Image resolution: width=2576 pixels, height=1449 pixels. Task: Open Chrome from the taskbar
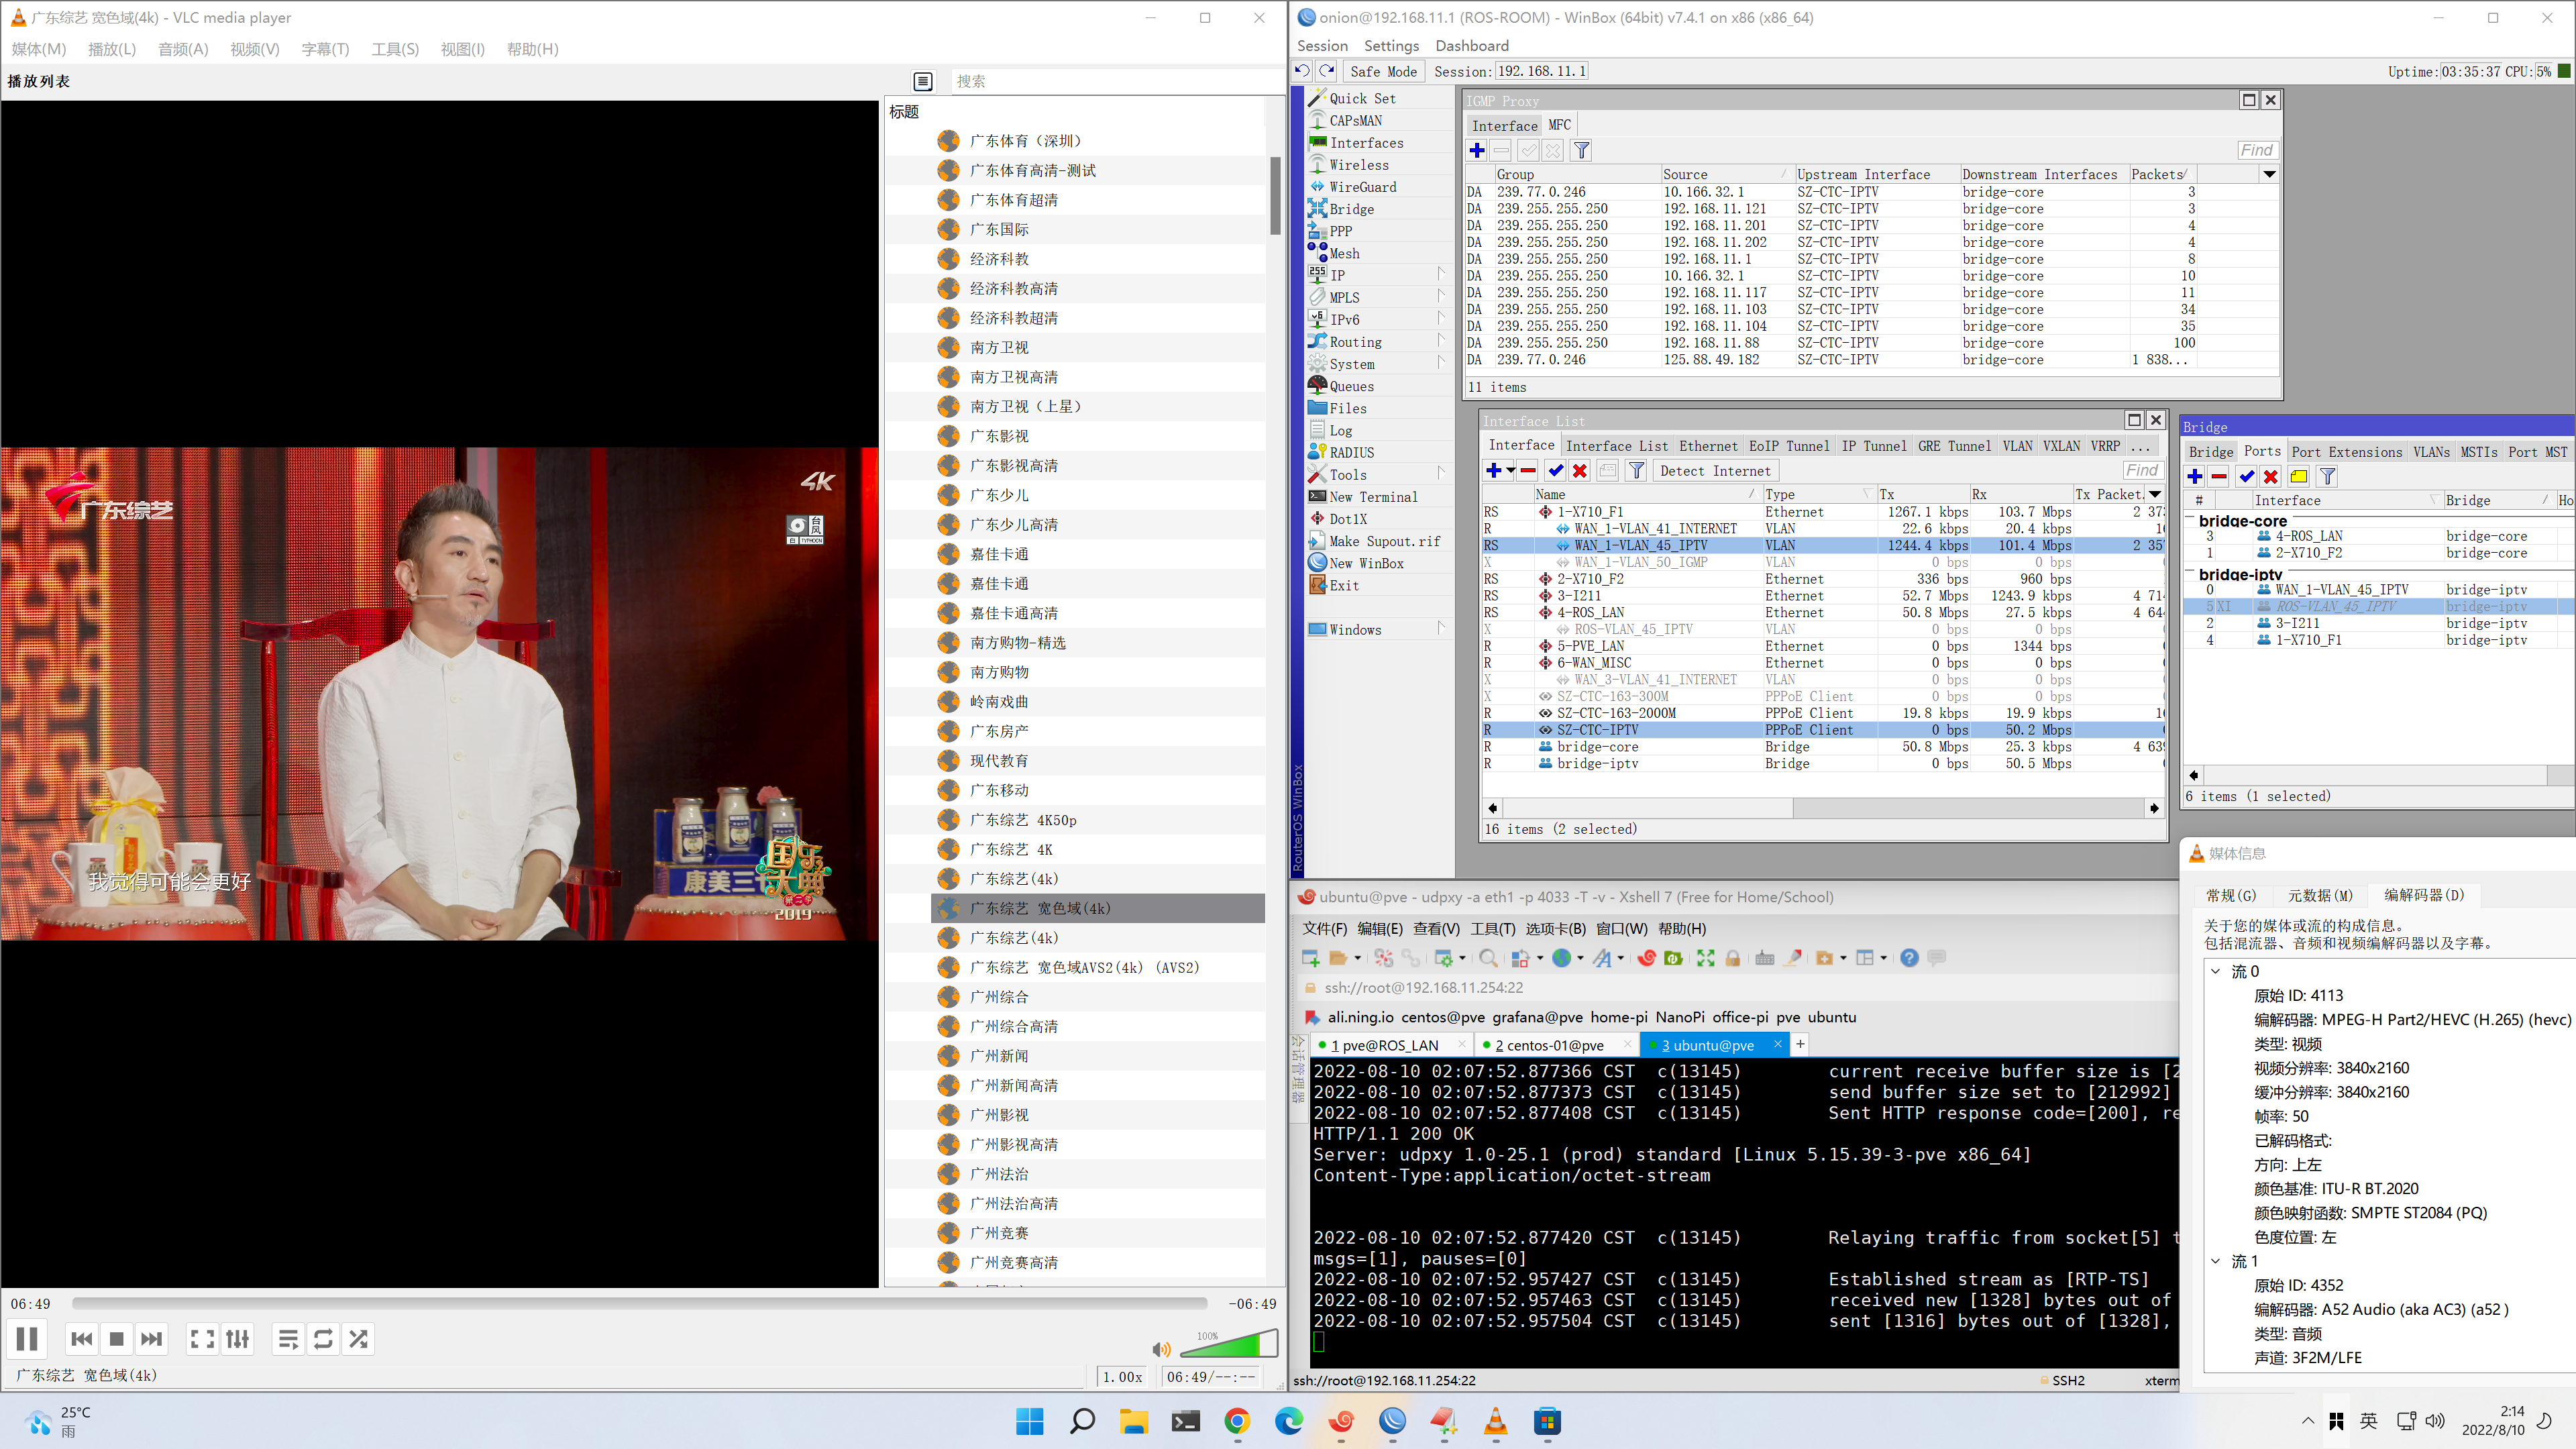pyautogui.click(x=1237, y=1421)
